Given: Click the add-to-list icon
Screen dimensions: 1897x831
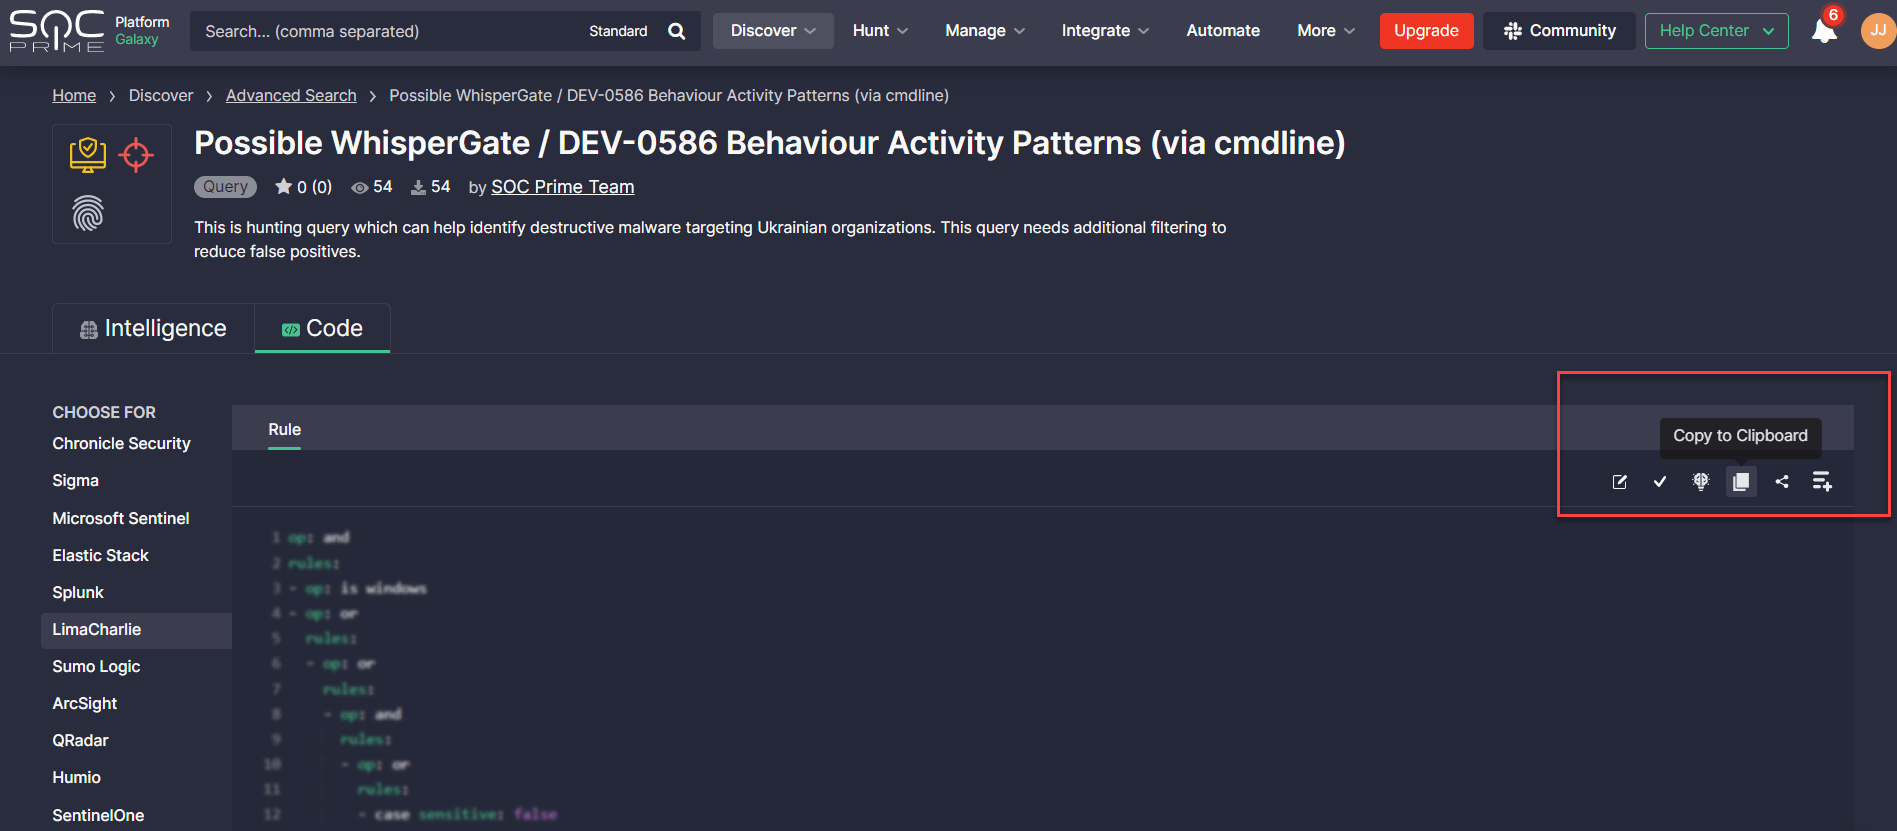Looking at the screenshot, I should [x=1822, y=482].
